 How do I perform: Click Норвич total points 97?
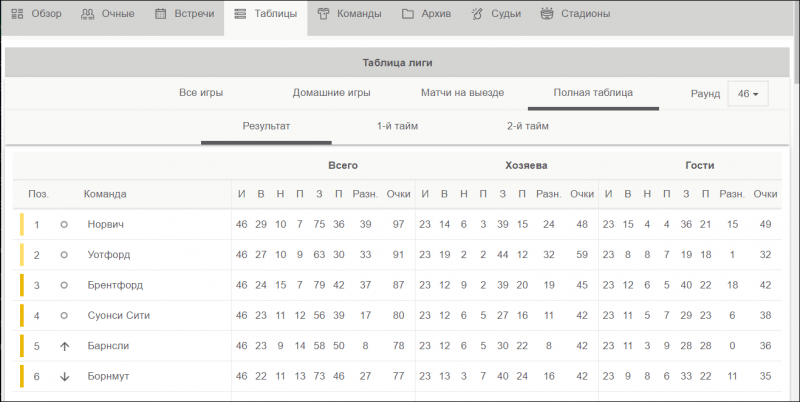[x=398, y=224]
